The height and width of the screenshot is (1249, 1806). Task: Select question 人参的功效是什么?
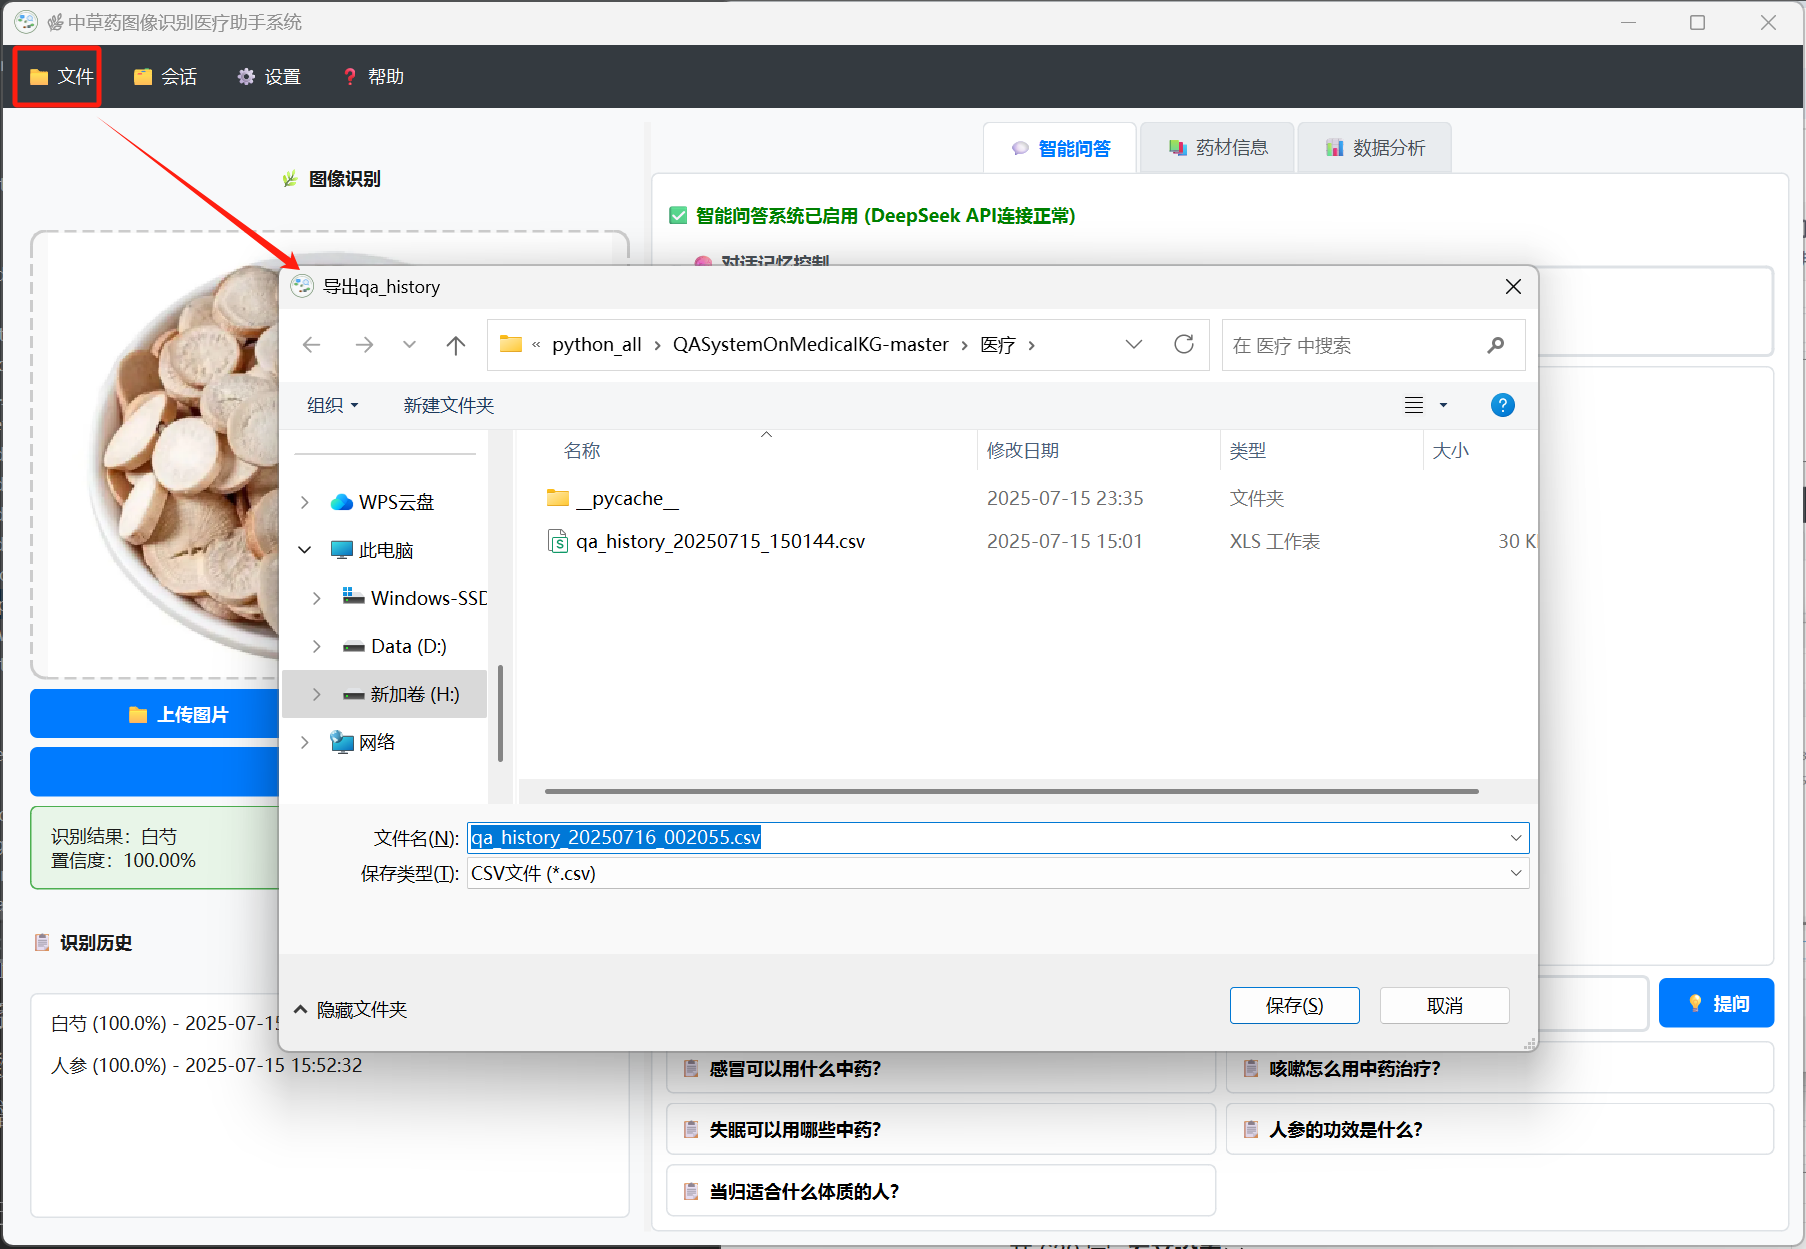tap(1500, 1130)
